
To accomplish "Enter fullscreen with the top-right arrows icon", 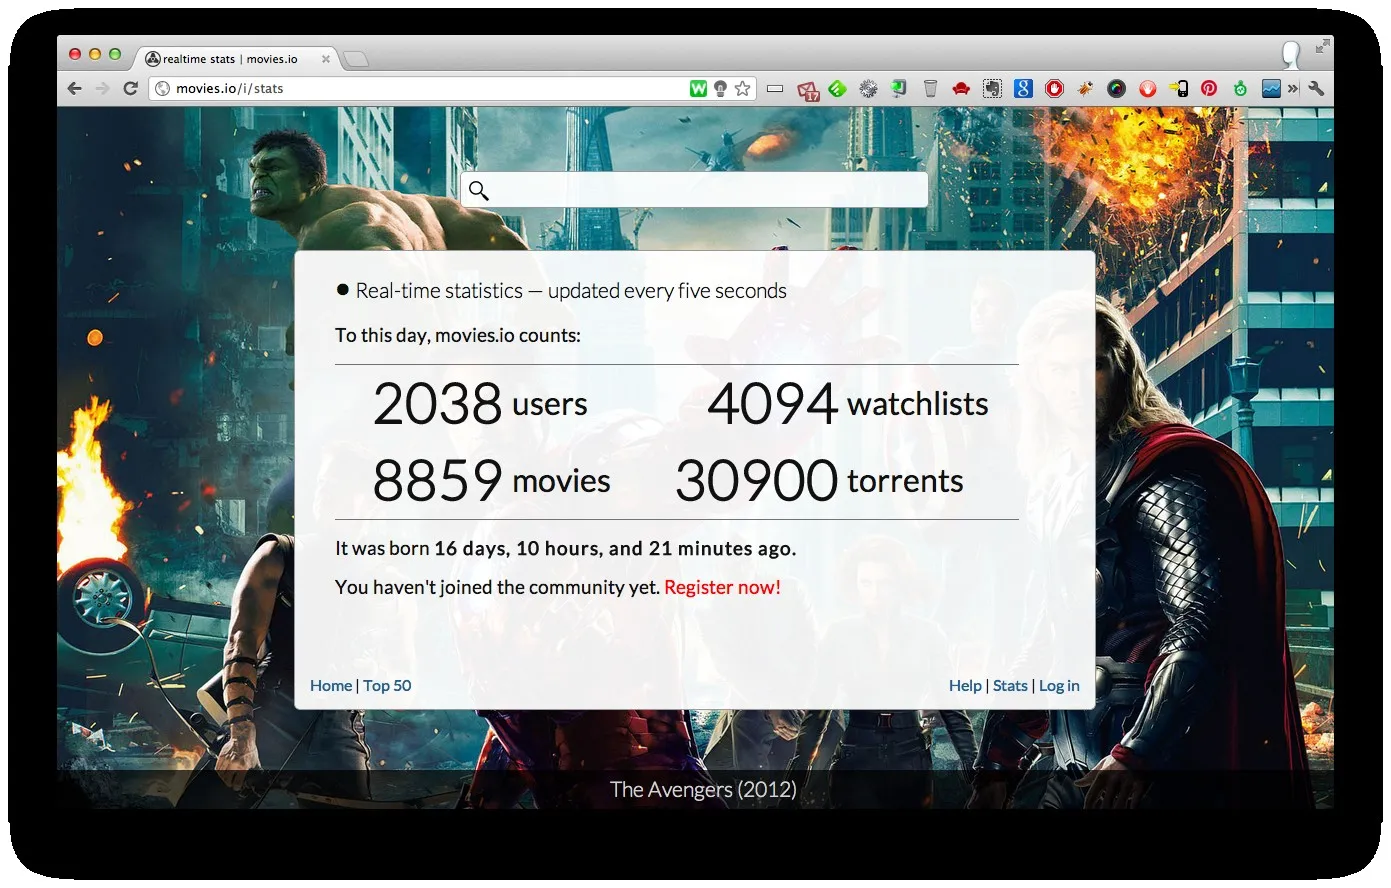I will point(1322,46).
